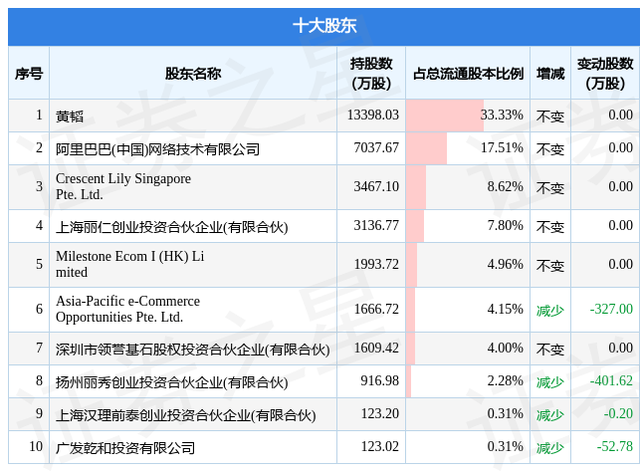
Task: Select 广发乾和投资有限公司 in row 10
Action: 125,448
